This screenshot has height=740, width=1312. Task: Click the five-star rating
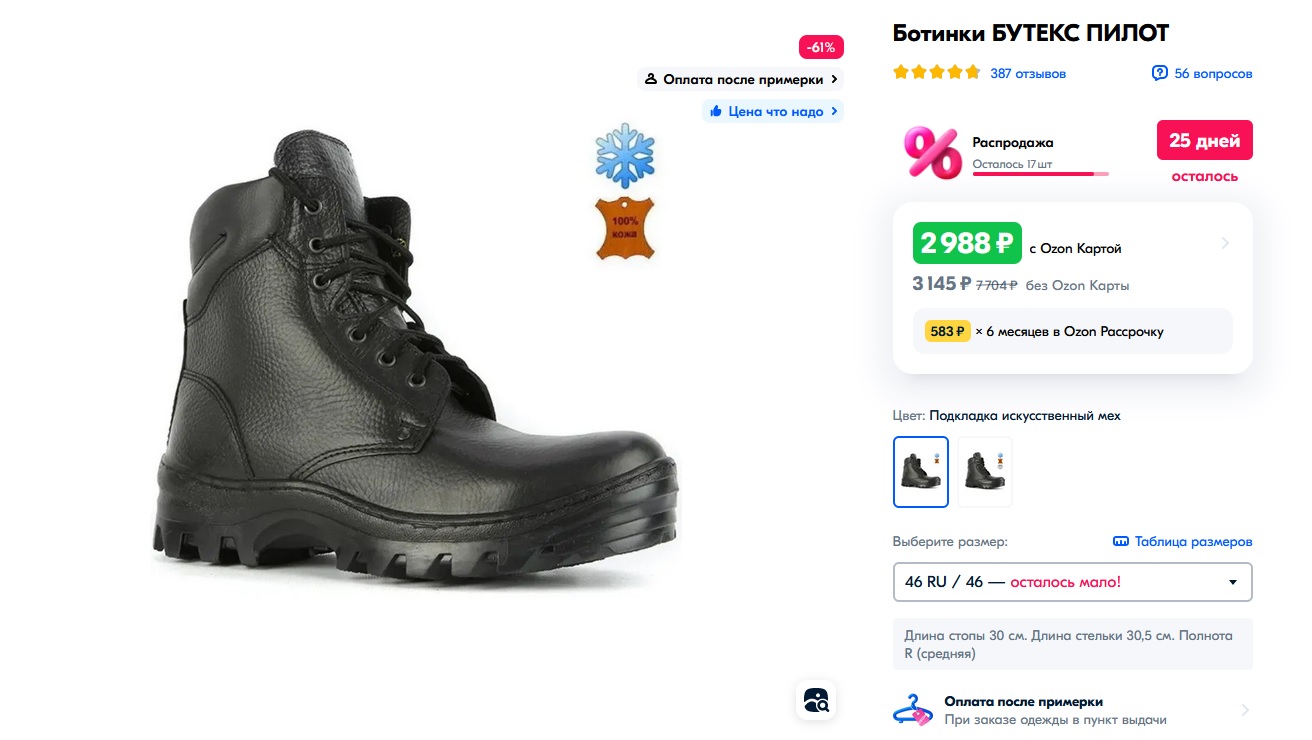point(937,73)
